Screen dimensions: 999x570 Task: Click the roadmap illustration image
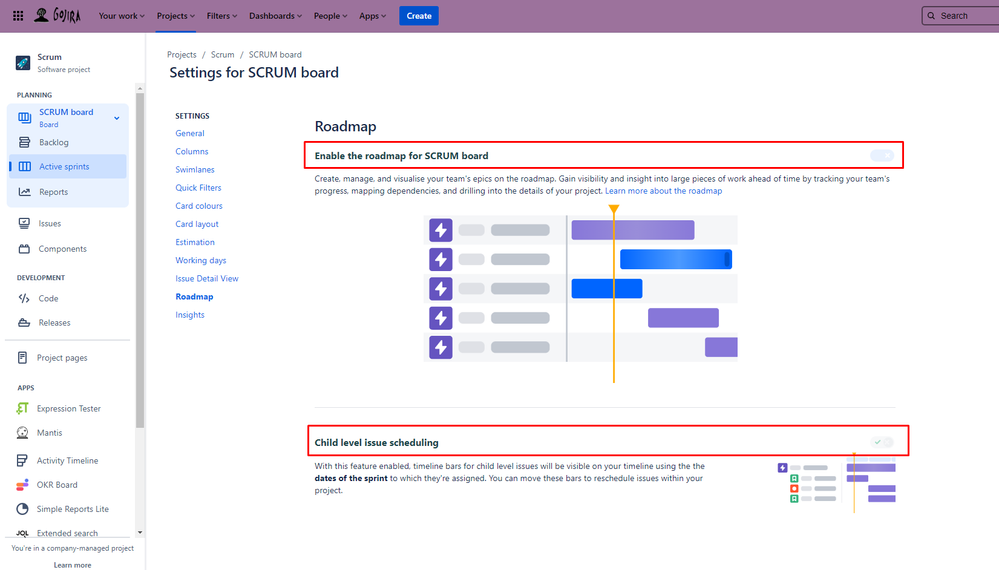click(x=580, y=294)
